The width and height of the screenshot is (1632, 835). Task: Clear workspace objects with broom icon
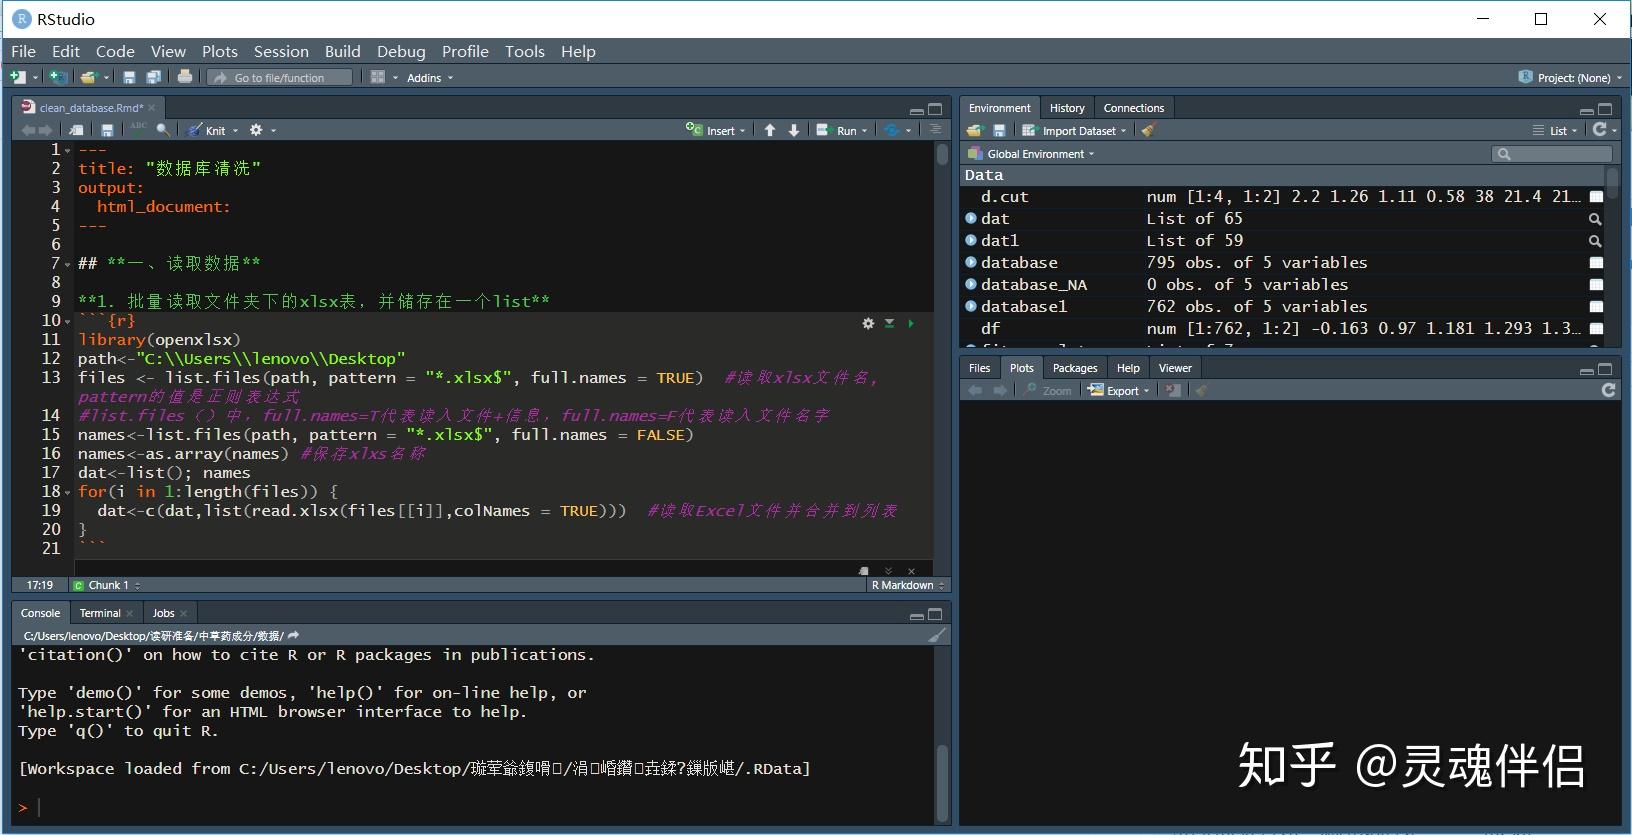[1148, 130]
